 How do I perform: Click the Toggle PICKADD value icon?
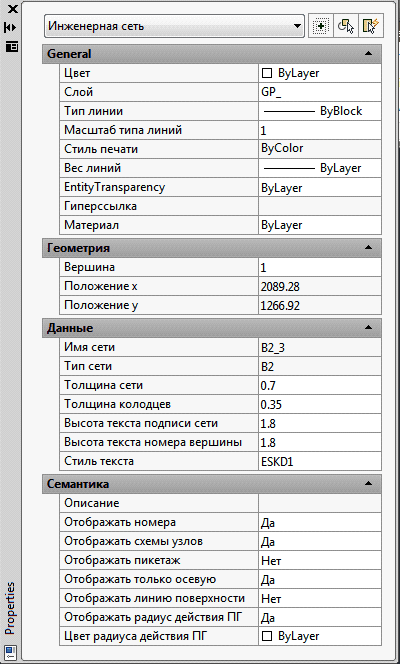click(x=320, y=26)
